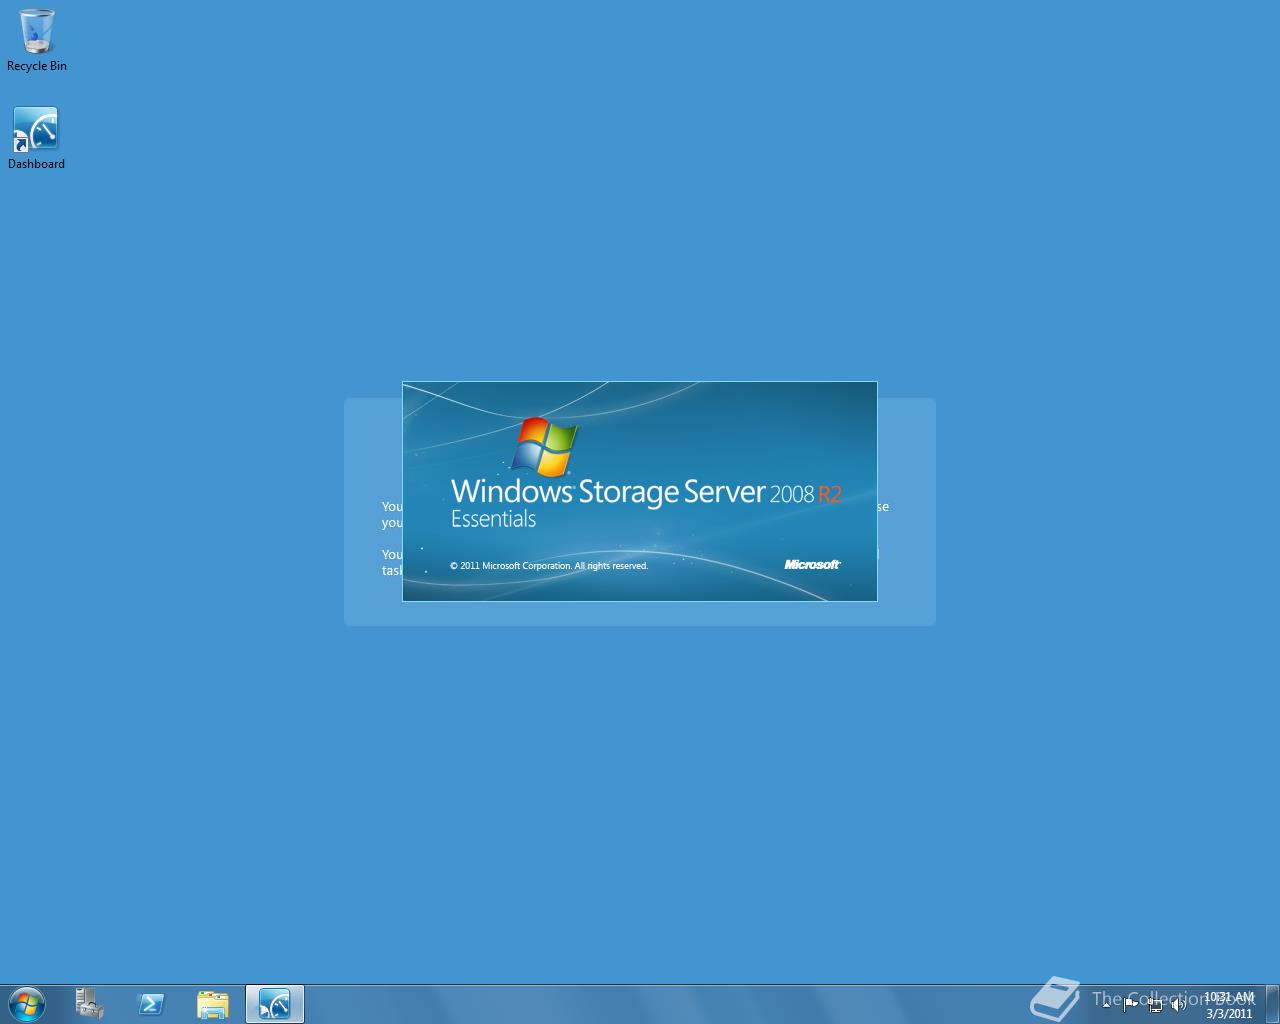Click the Windows Storage Server splash screen
The width and height of the screenshot is (1280, 1024).
[x=640, y=491]
